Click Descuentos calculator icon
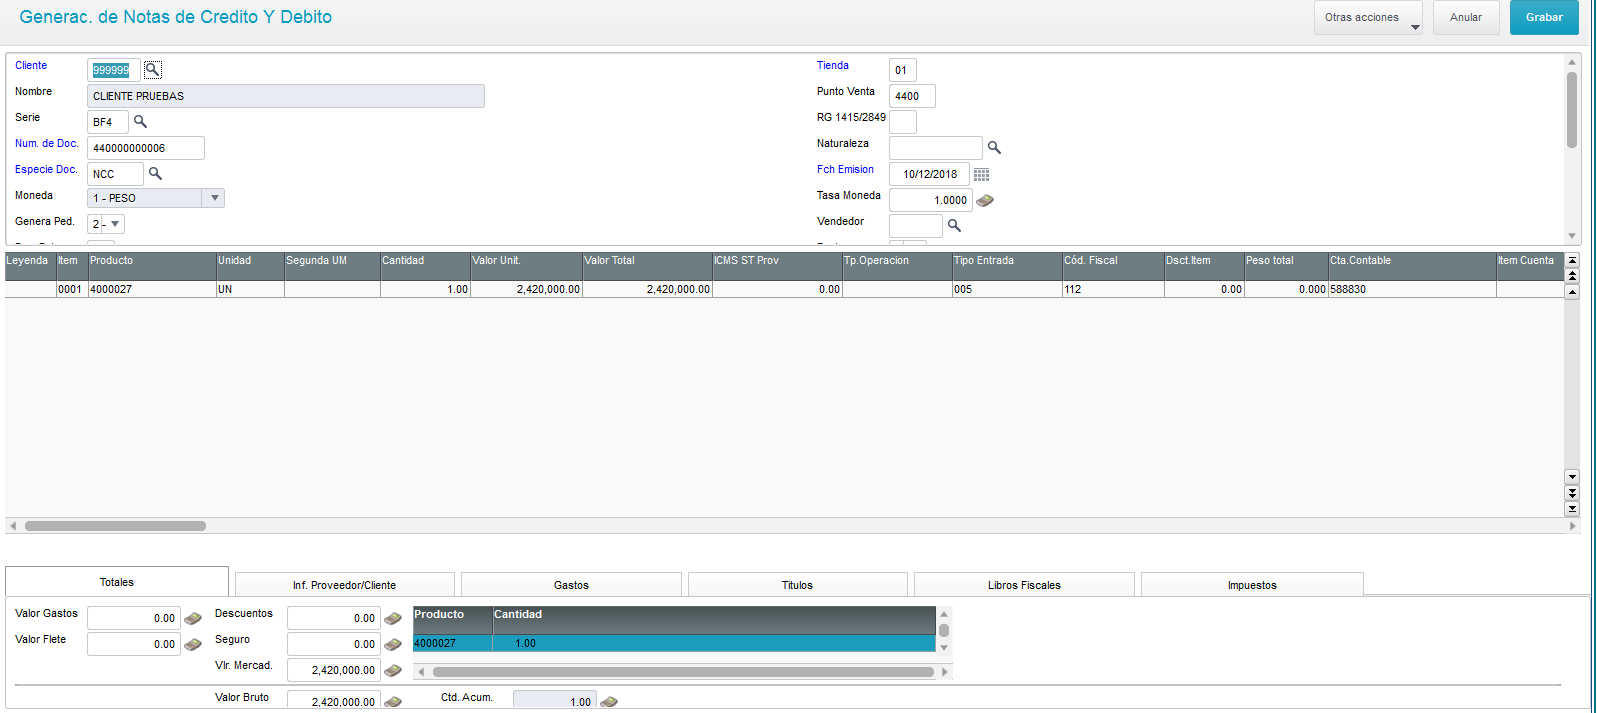 click(x=393, y=618)
